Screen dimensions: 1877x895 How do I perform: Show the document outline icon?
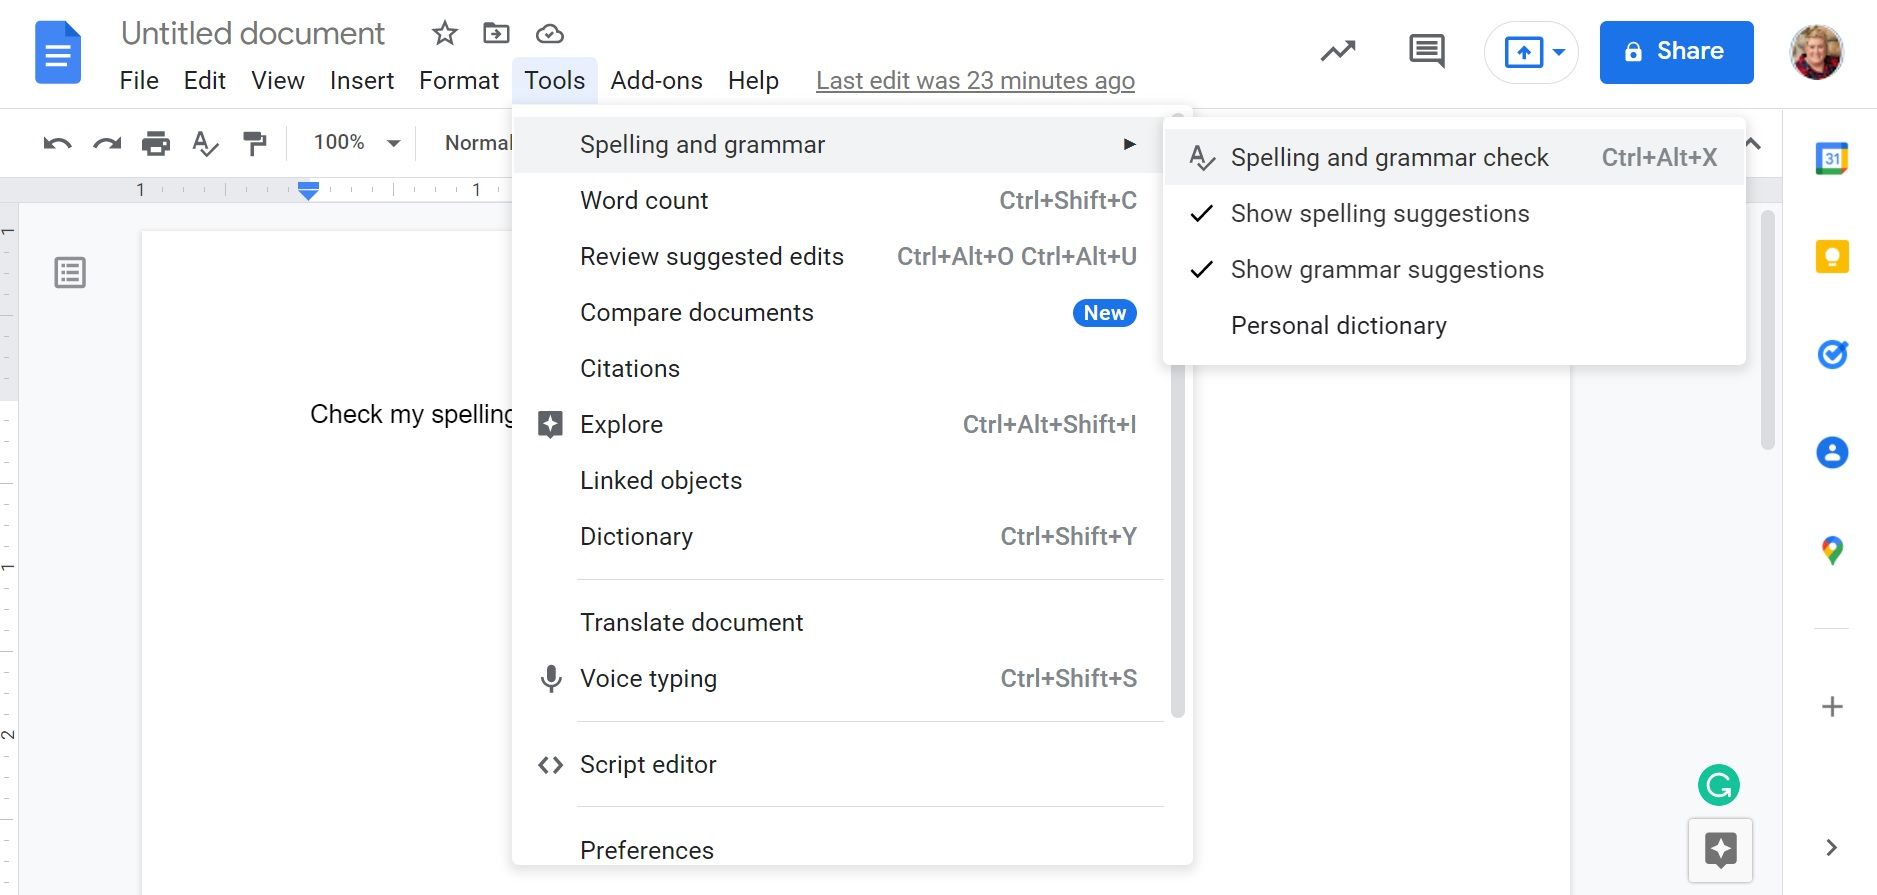(x=70, y=273)
